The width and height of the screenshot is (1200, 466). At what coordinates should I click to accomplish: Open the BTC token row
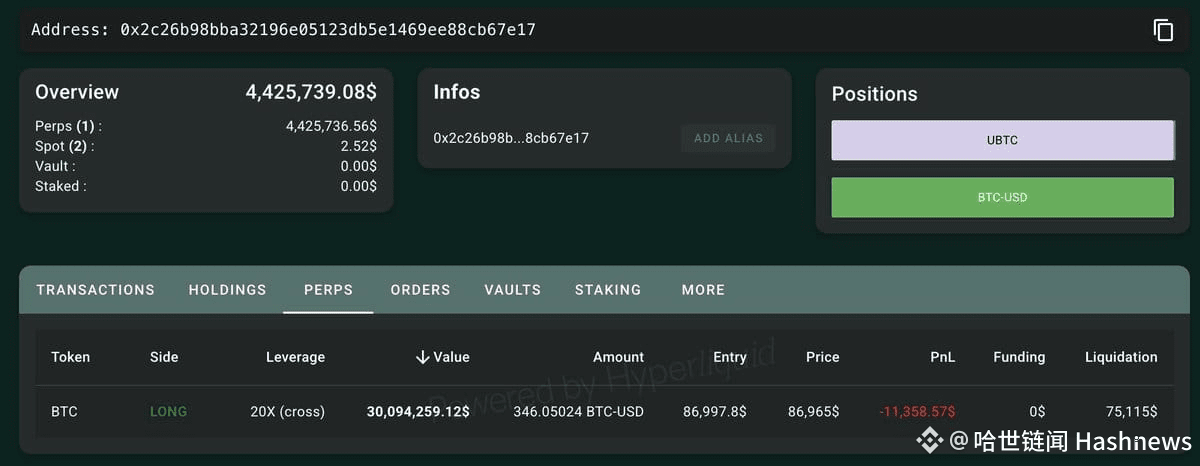(605, 411)
